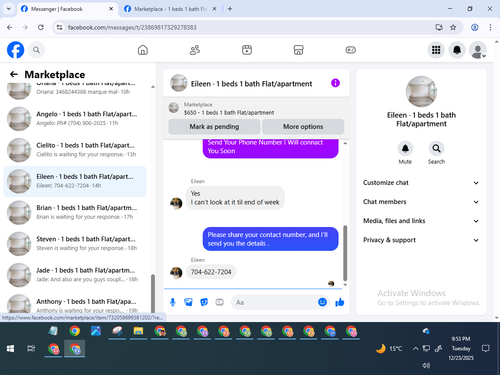Viewport: 500px width, 375px height.
Task: Expand Privacy & support section
Action: (421, 240)
